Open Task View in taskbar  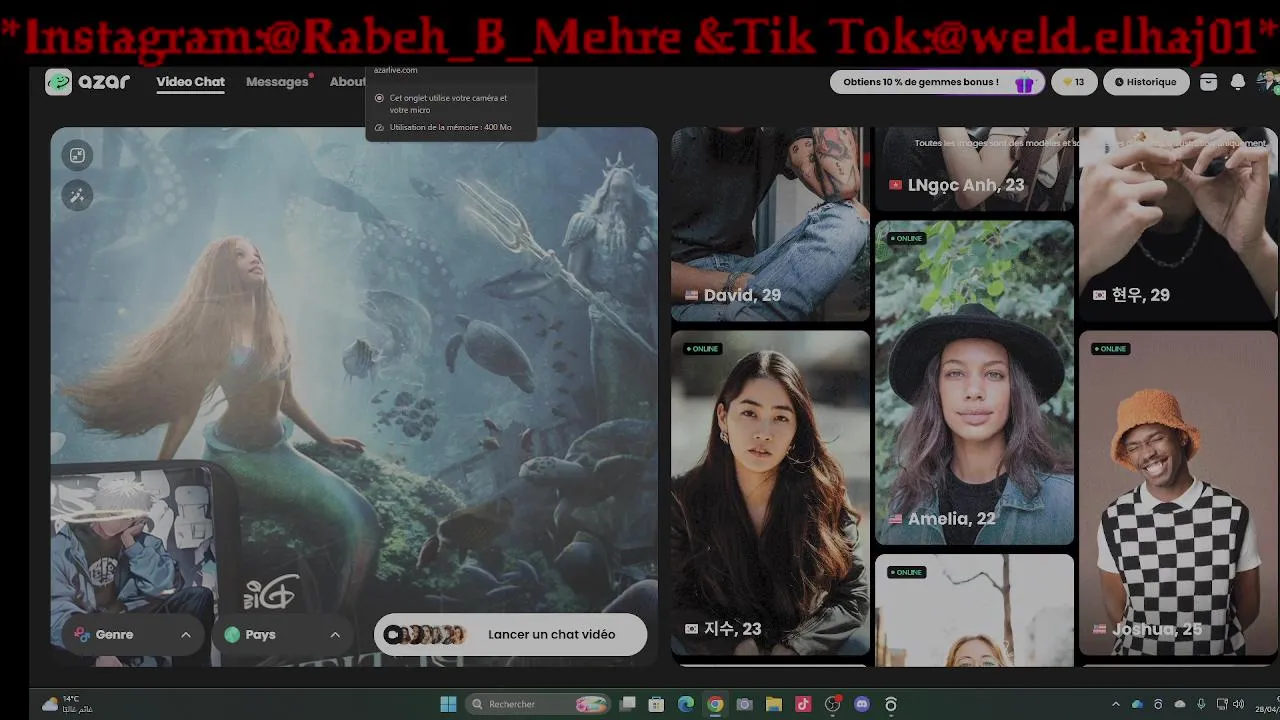coord(628,704)
